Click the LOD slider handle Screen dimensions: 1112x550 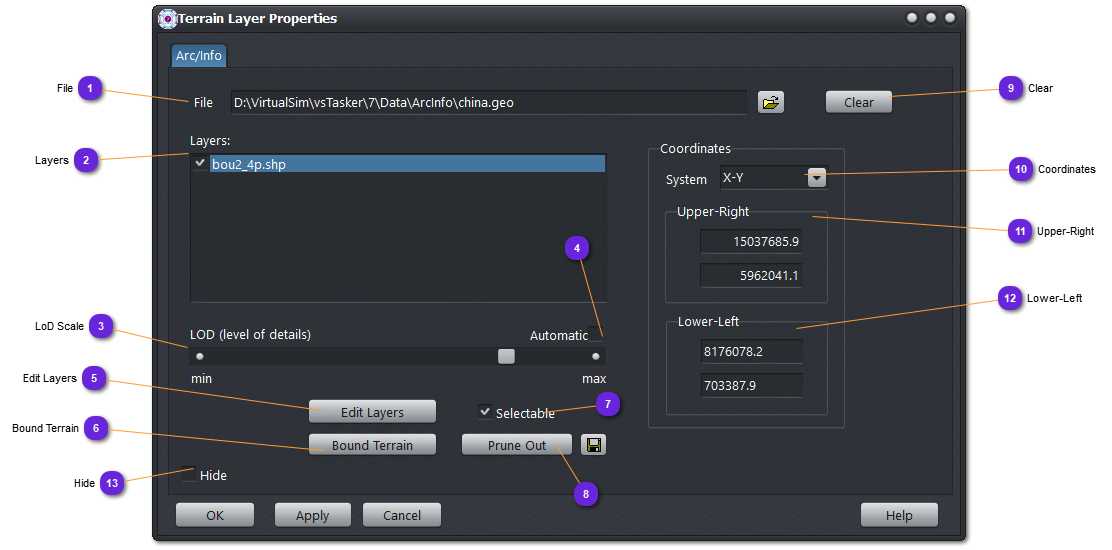tap(507, 356)
